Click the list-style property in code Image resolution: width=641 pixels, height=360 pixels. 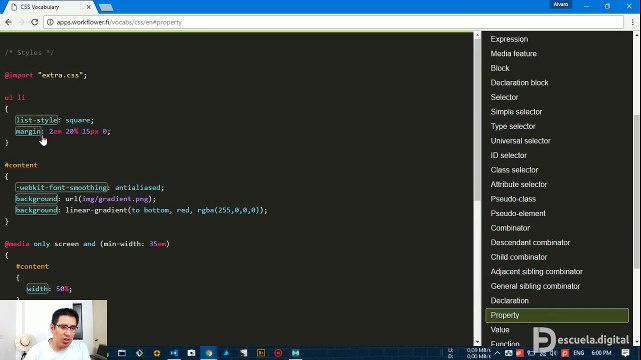point(36,120)
